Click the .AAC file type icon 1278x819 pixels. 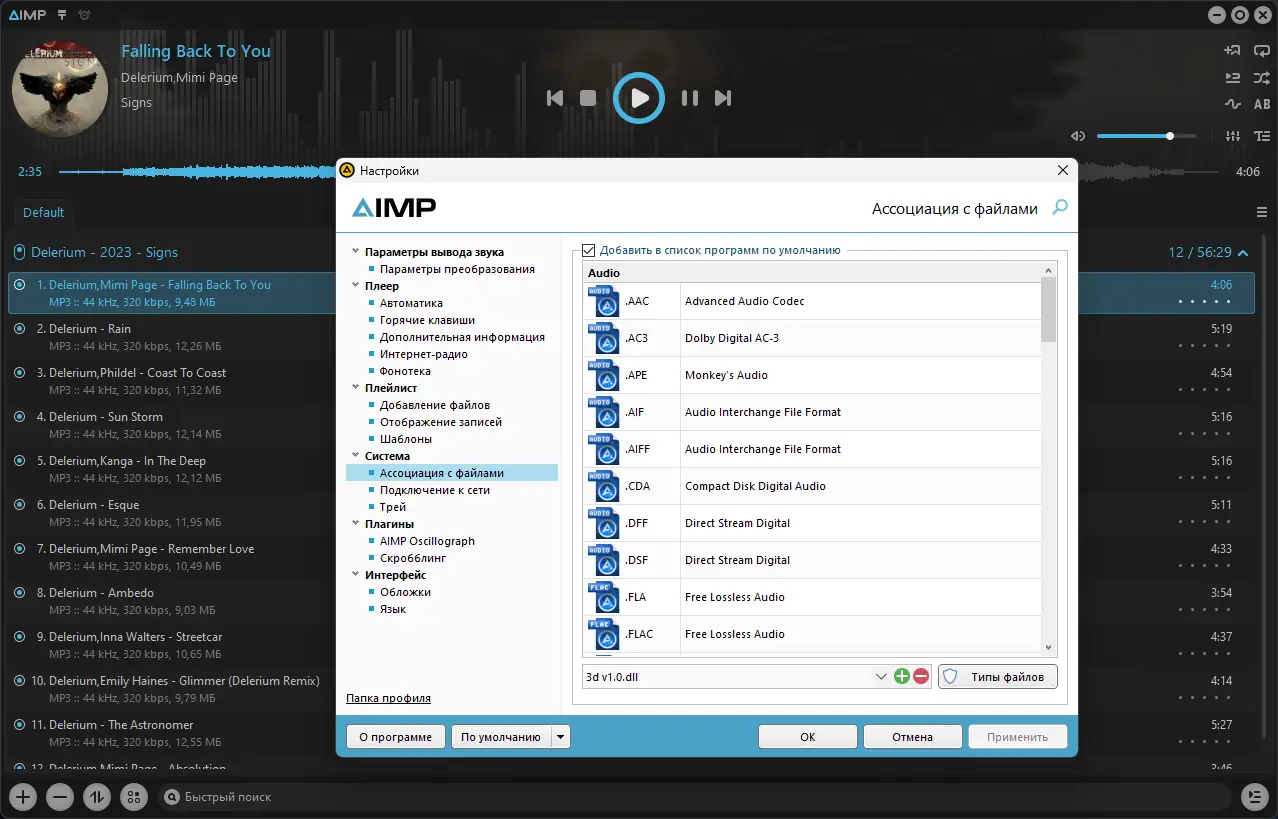click(x=603, y=301)
